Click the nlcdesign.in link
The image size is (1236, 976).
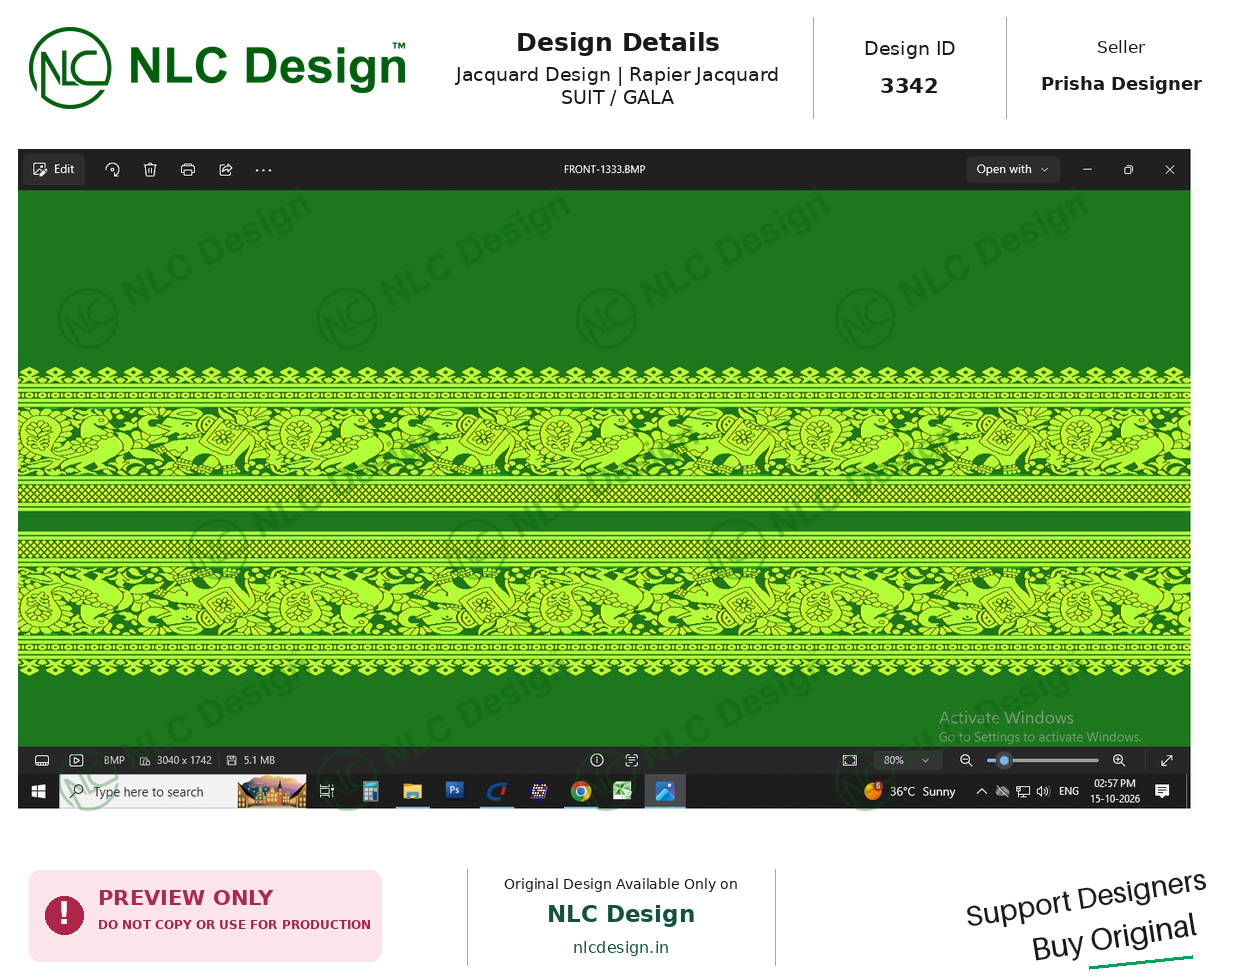click(621, 948)
